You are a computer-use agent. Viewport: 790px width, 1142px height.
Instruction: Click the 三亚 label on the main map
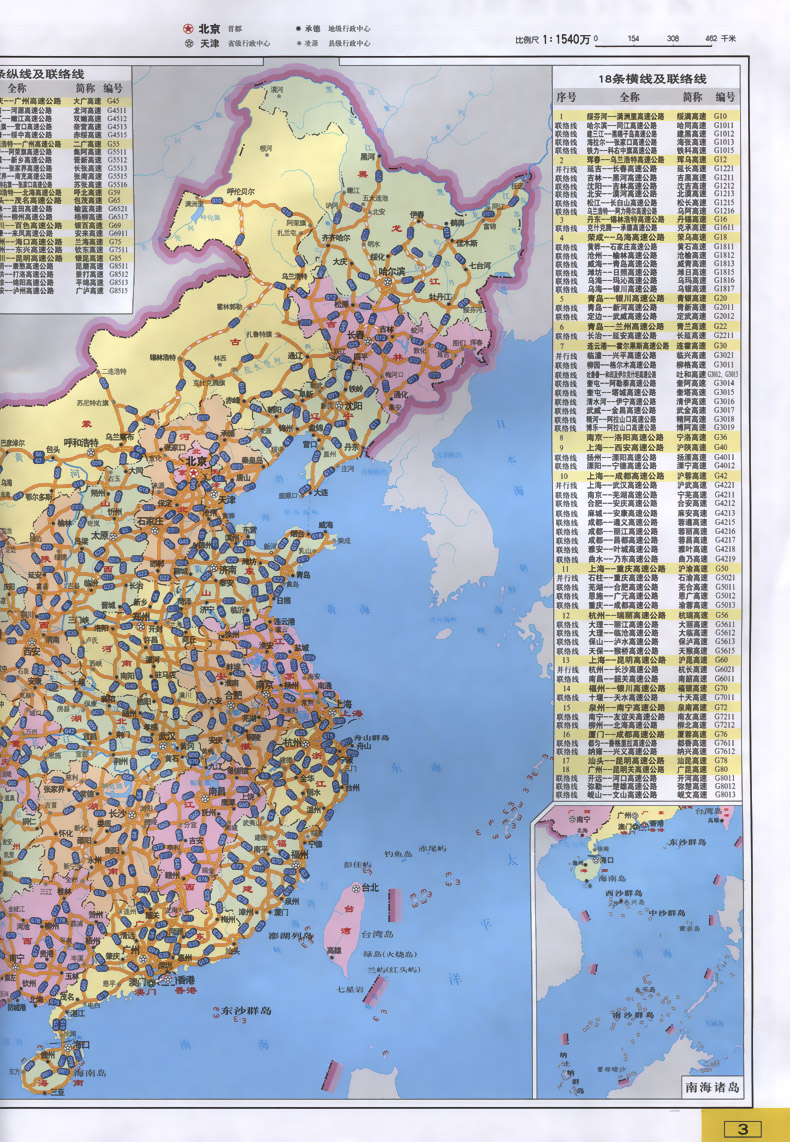pyautogui.click(x=57, y=1092)
